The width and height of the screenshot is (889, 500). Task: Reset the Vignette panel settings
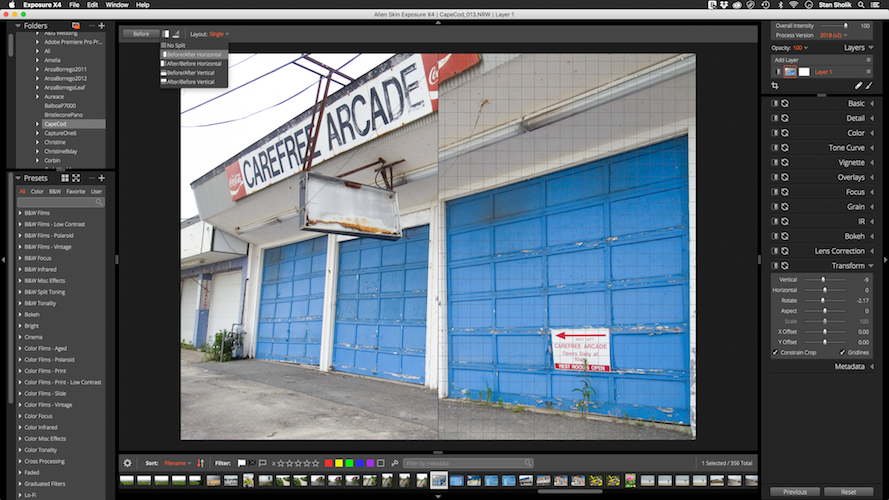click(785, 162)
